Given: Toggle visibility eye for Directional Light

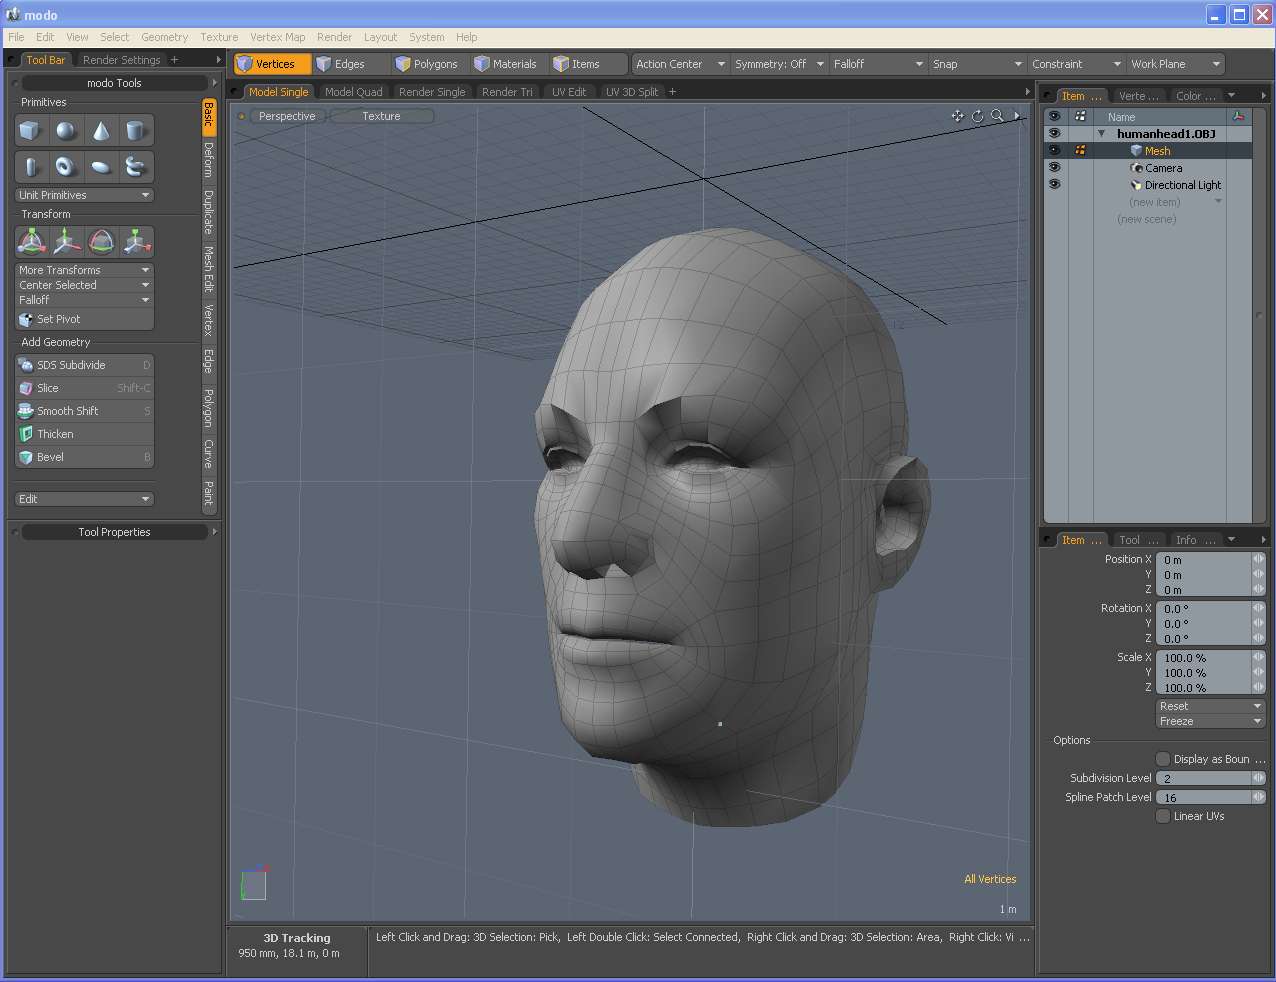Looking at the screenshot, I should coord(1054,184).
